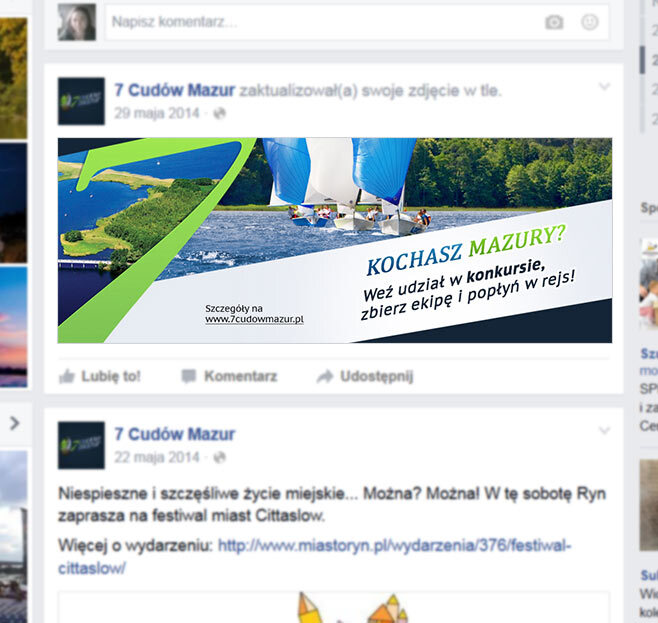Click the Lubię to! thumbs-up button
The image size is (658, 623).
(x=99, y=376)
